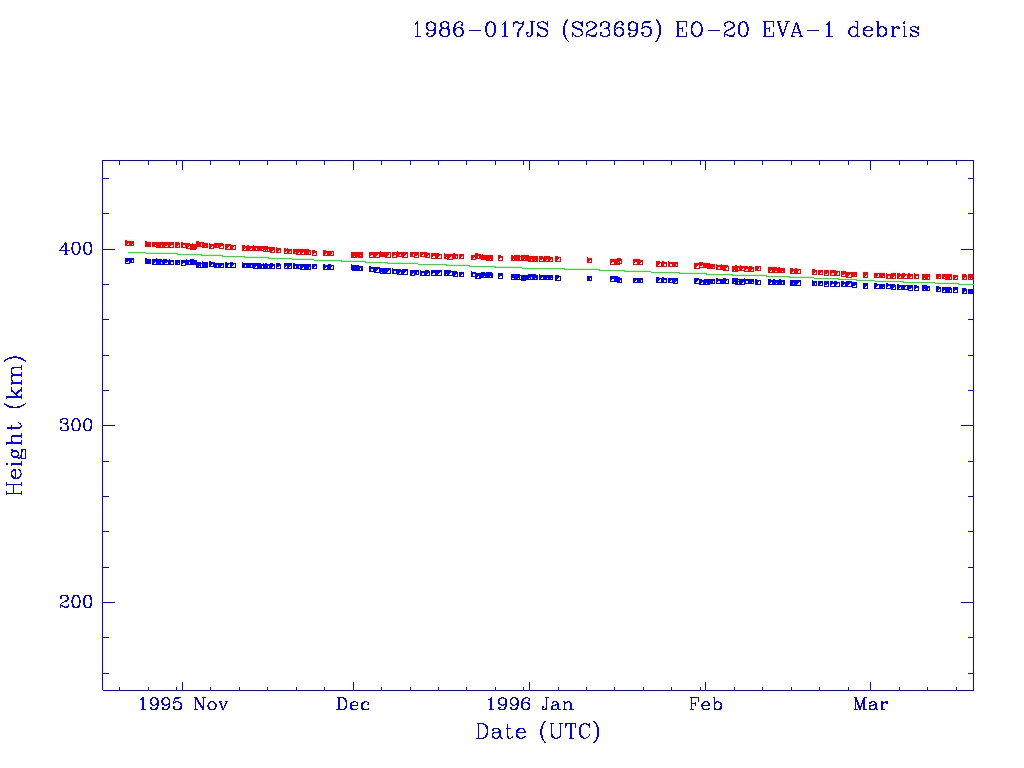Pick the leftmost blue data point
Viewport: 1024px width, 768px height.
[x=128, y=261]
